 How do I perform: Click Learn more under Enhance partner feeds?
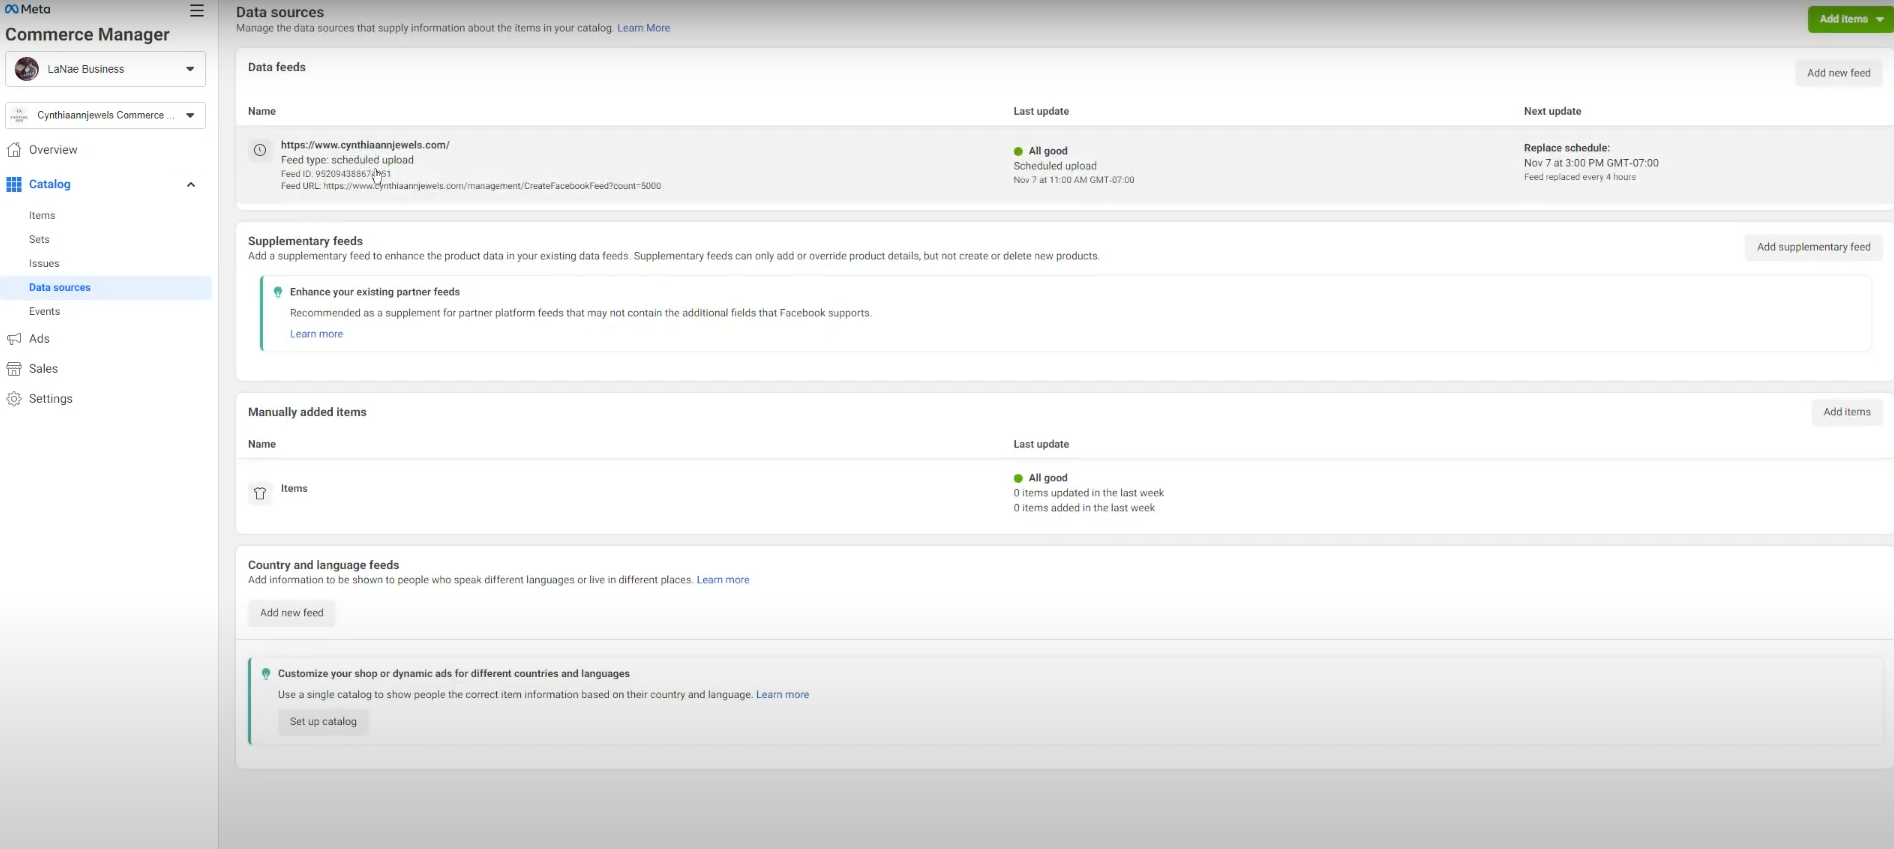(x=316, y=334)
